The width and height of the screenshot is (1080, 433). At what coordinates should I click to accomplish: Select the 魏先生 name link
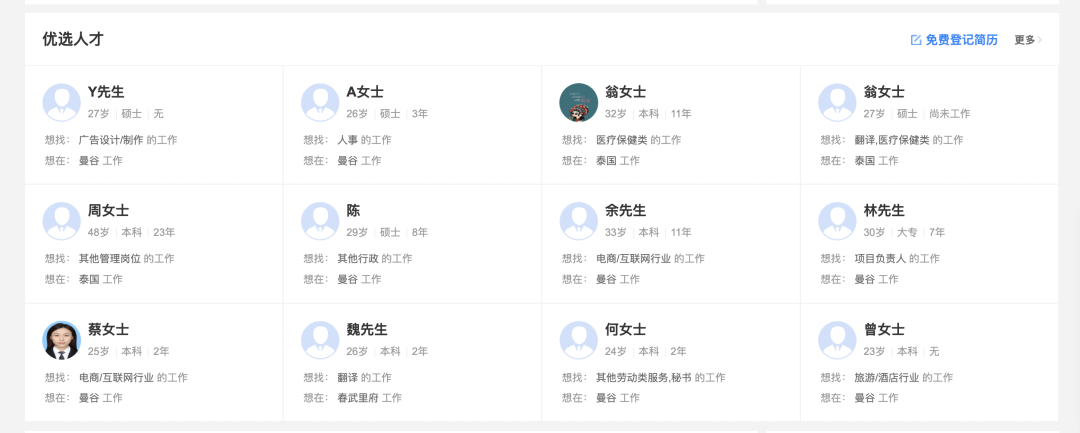pyautogui.click(x=367, y=330)
